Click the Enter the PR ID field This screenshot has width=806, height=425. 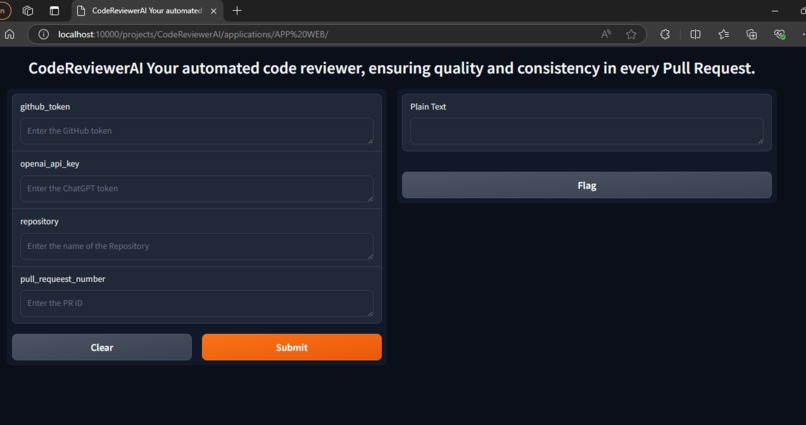point(197,303)
